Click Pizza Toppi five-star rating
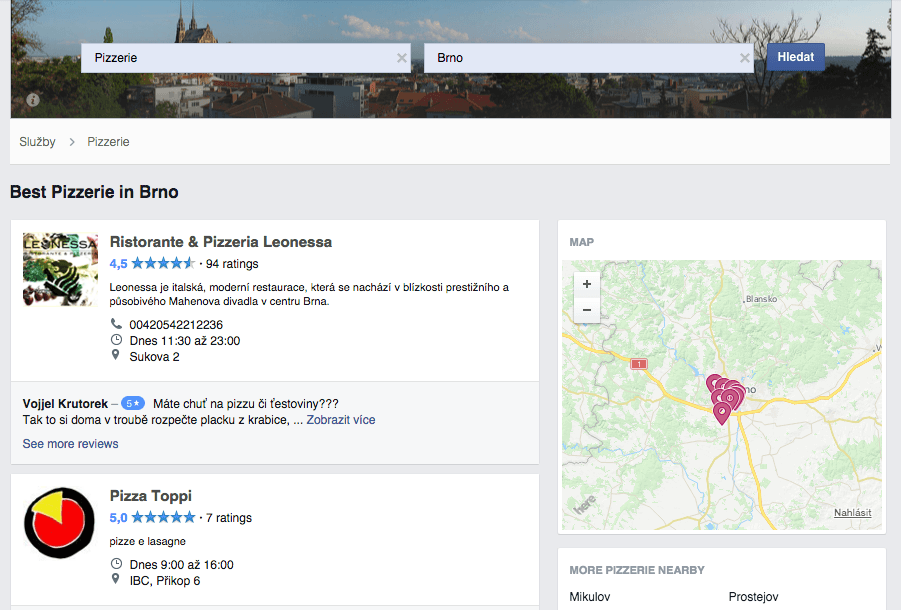 click(164, 518)
